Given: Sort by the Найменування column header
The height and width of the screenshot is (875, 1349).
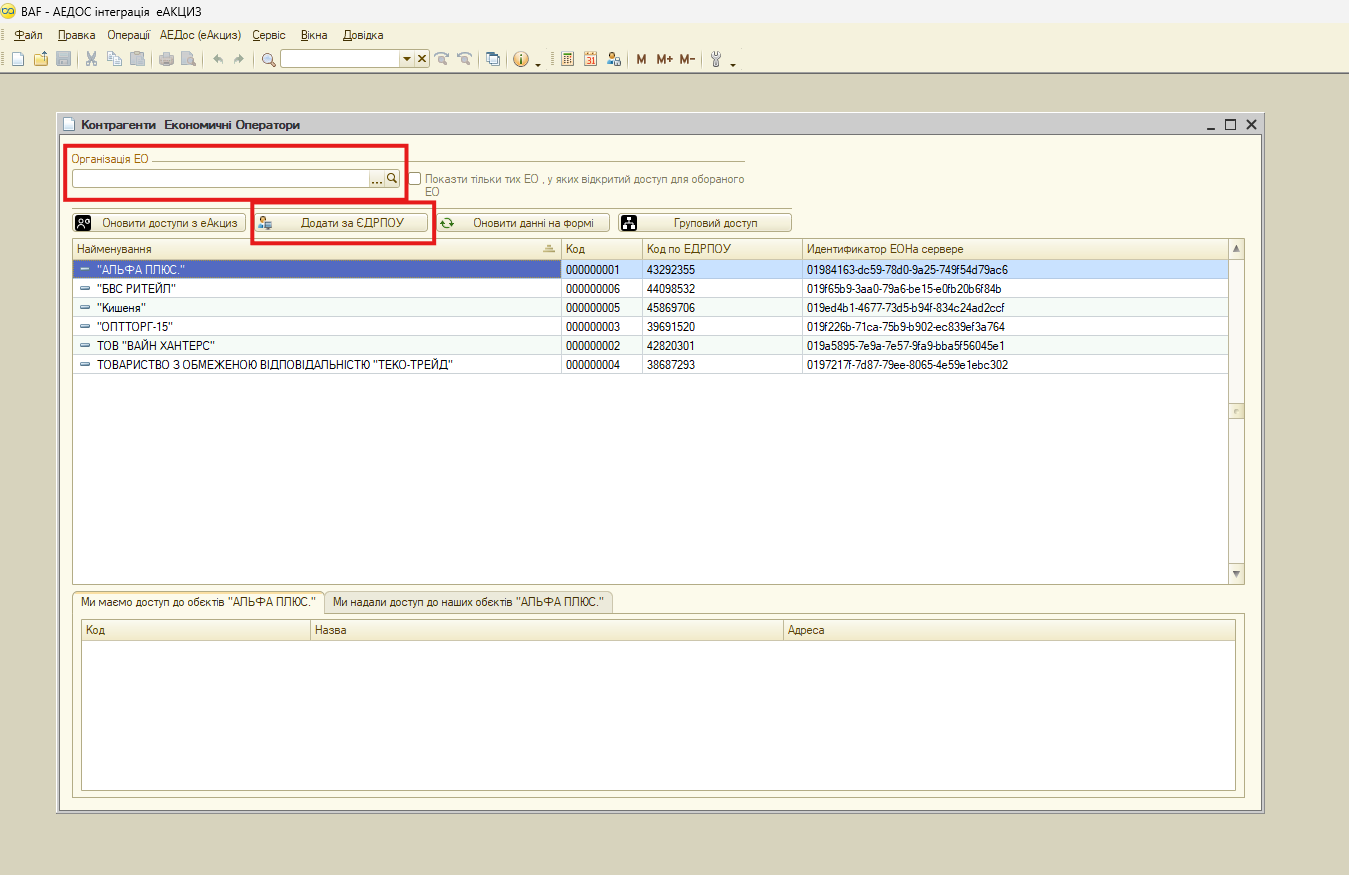Looking at the screenshot, I should click(316, 248).
